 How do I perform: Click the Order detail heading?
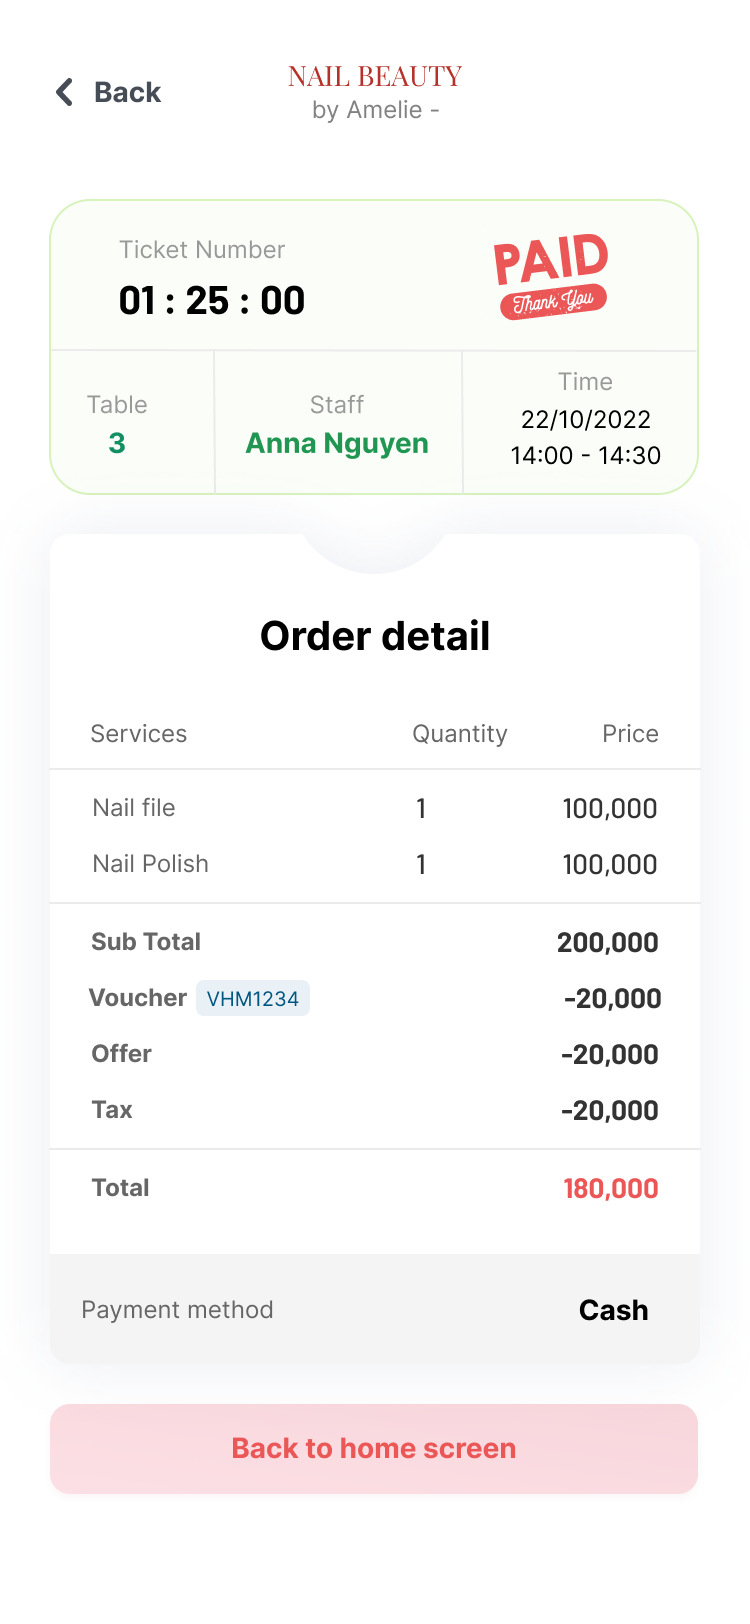[x=375, y=636]
